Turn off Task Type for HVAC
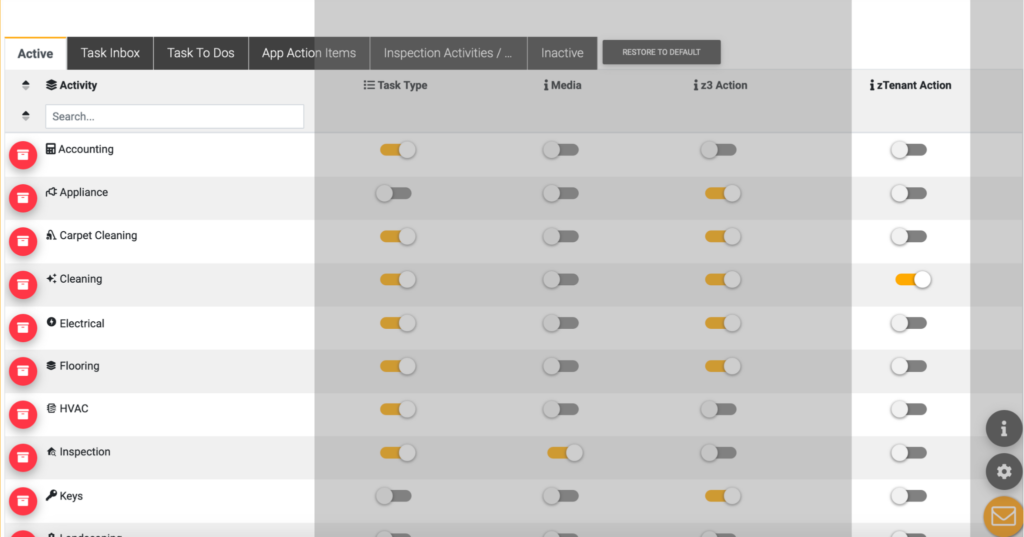Viewport: 1024px width, 537px height. (398, 410)
